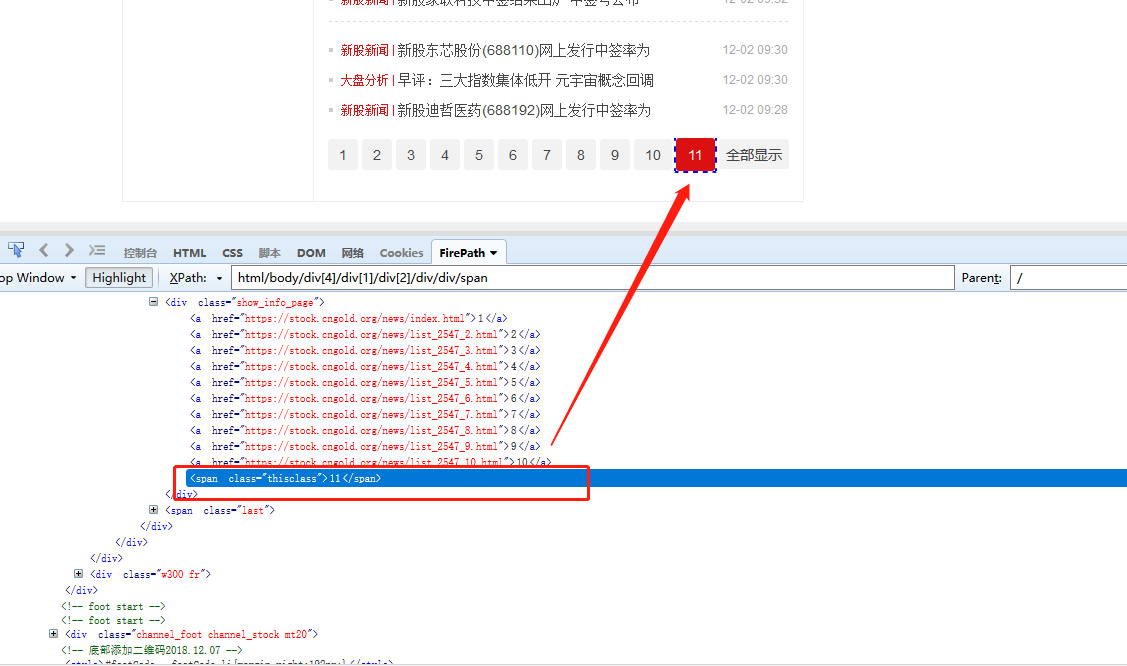Focus the XPath expression input field

[593, 278]
